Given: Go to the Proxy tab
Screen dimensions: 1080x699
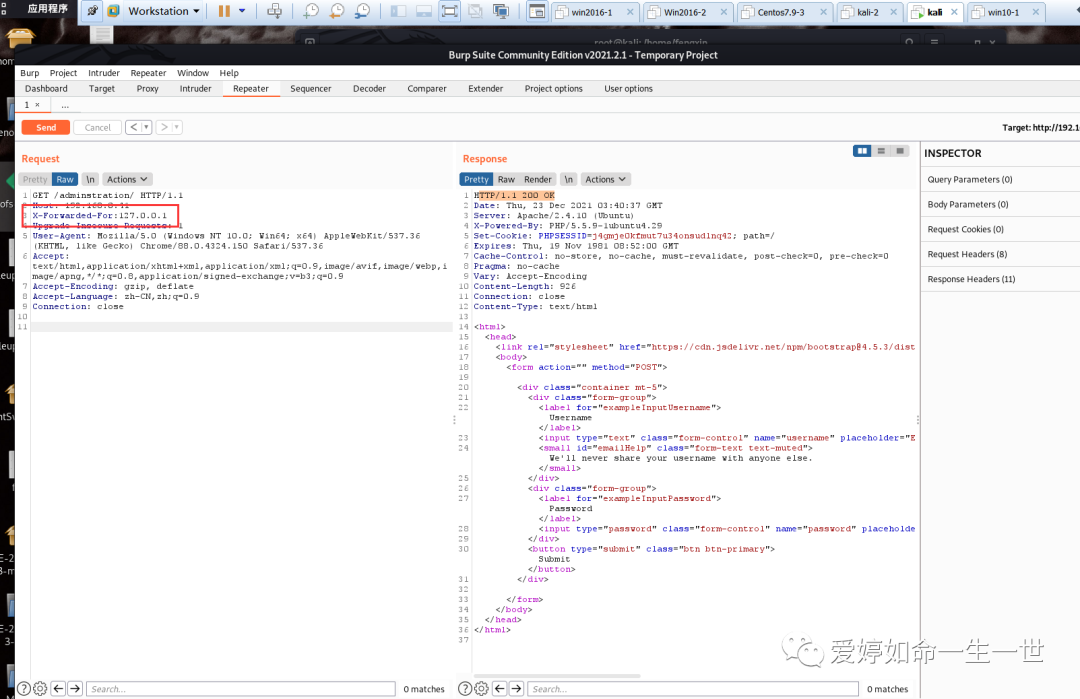Looking at the screenshot, I should (x=147, y=89).
